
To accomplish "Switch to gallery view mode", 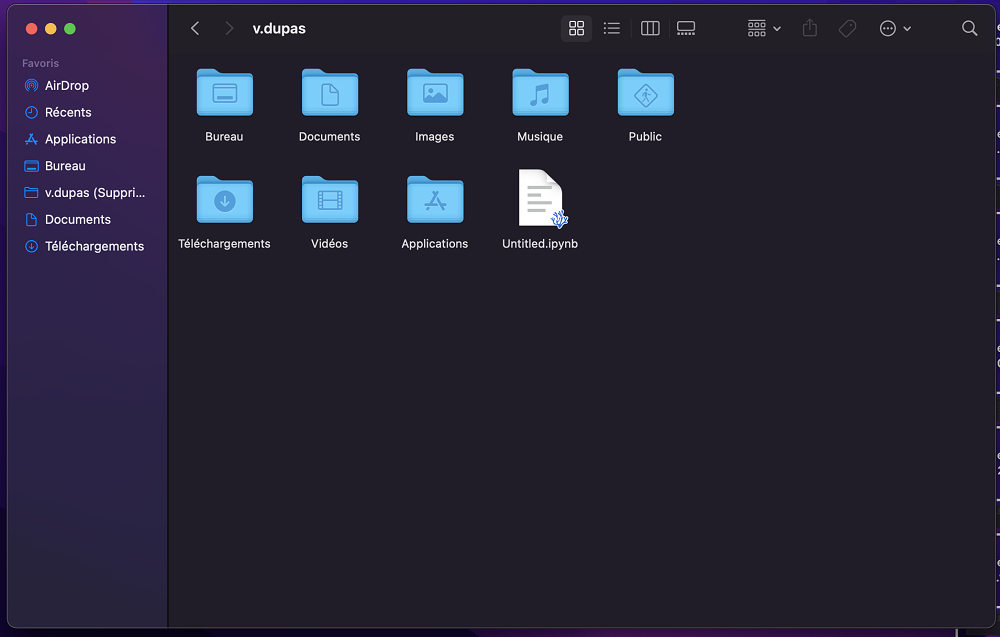I will [686, 29].
